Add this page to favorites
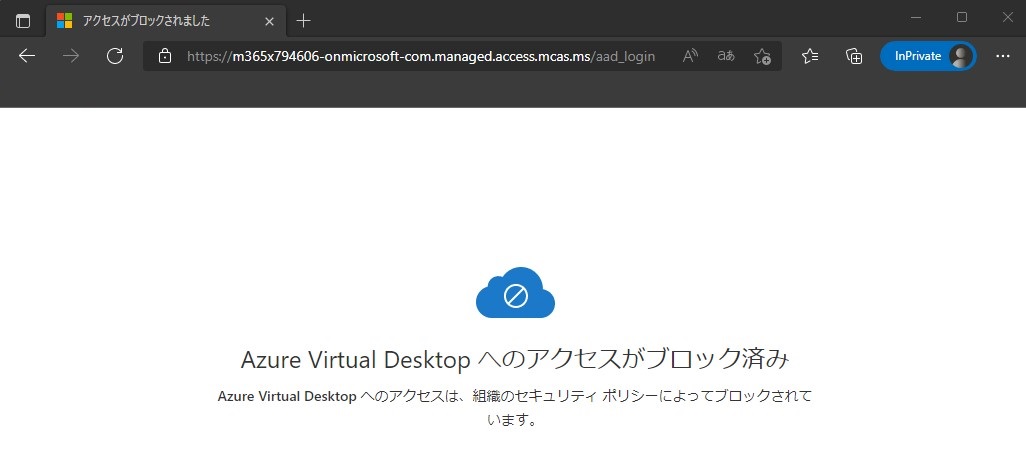This screenshot has width=1026, height=475. tap(762, 57)
